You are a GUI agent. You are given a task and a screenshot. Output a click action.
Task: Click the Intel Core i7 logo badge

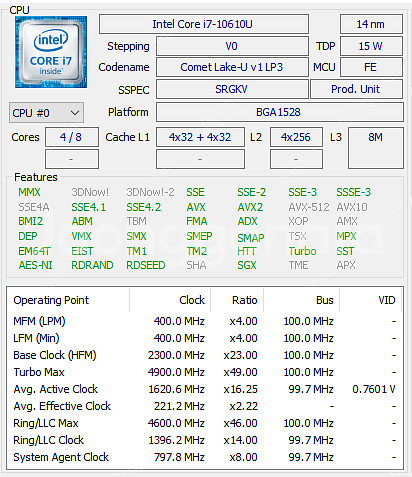click(x=51, y=52)
